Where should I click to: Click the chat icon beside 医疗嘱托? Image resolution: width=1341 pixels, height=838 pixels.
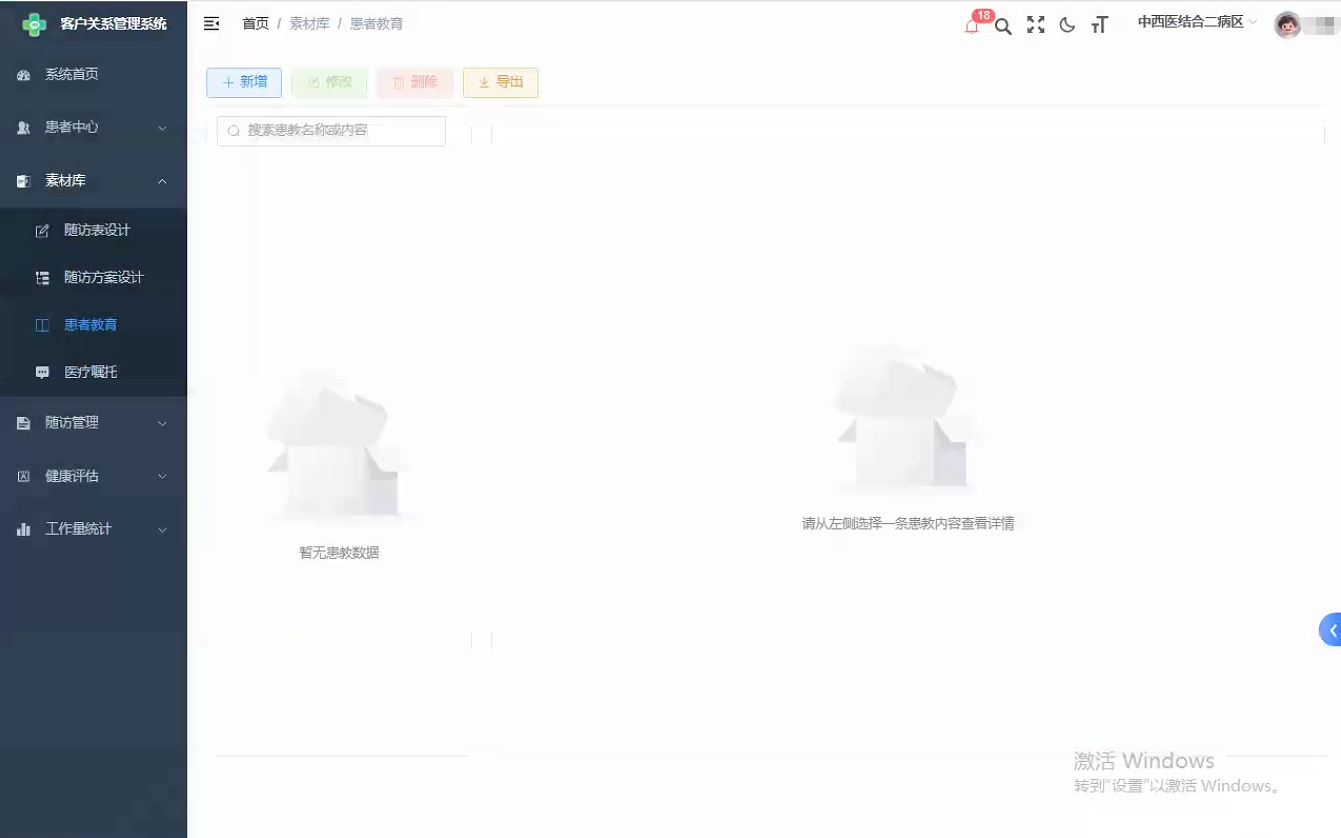[x=40, y=371]
